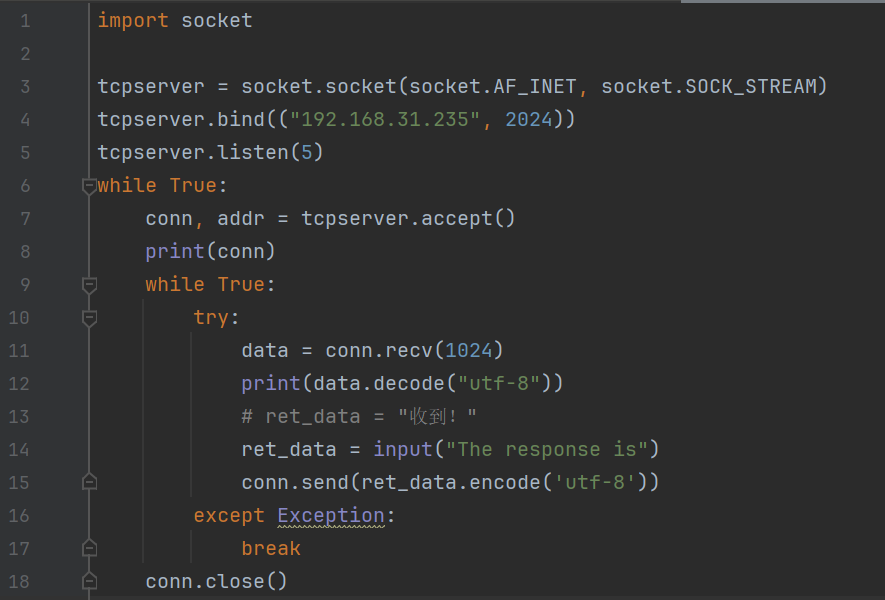Click line number 11 in the gutter
The width and height of the screenshot is (885, 600).
click(19, 351)
